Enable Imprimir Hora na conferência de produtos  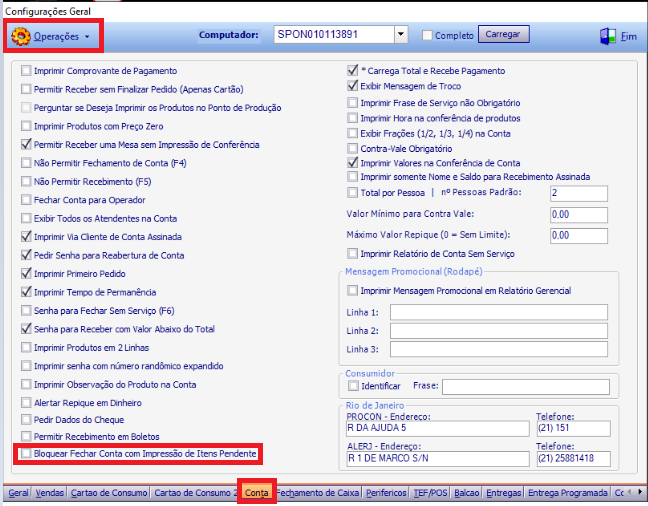(353, 118)
